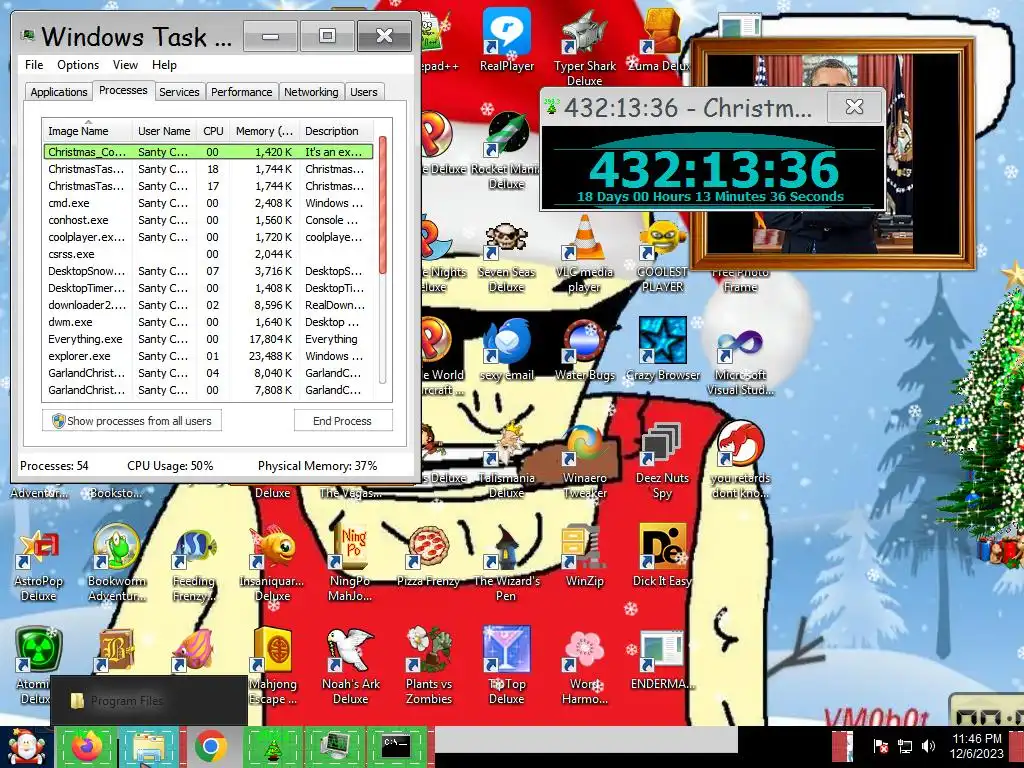Open Word Harmony desktop icon

tap(584, 666)
